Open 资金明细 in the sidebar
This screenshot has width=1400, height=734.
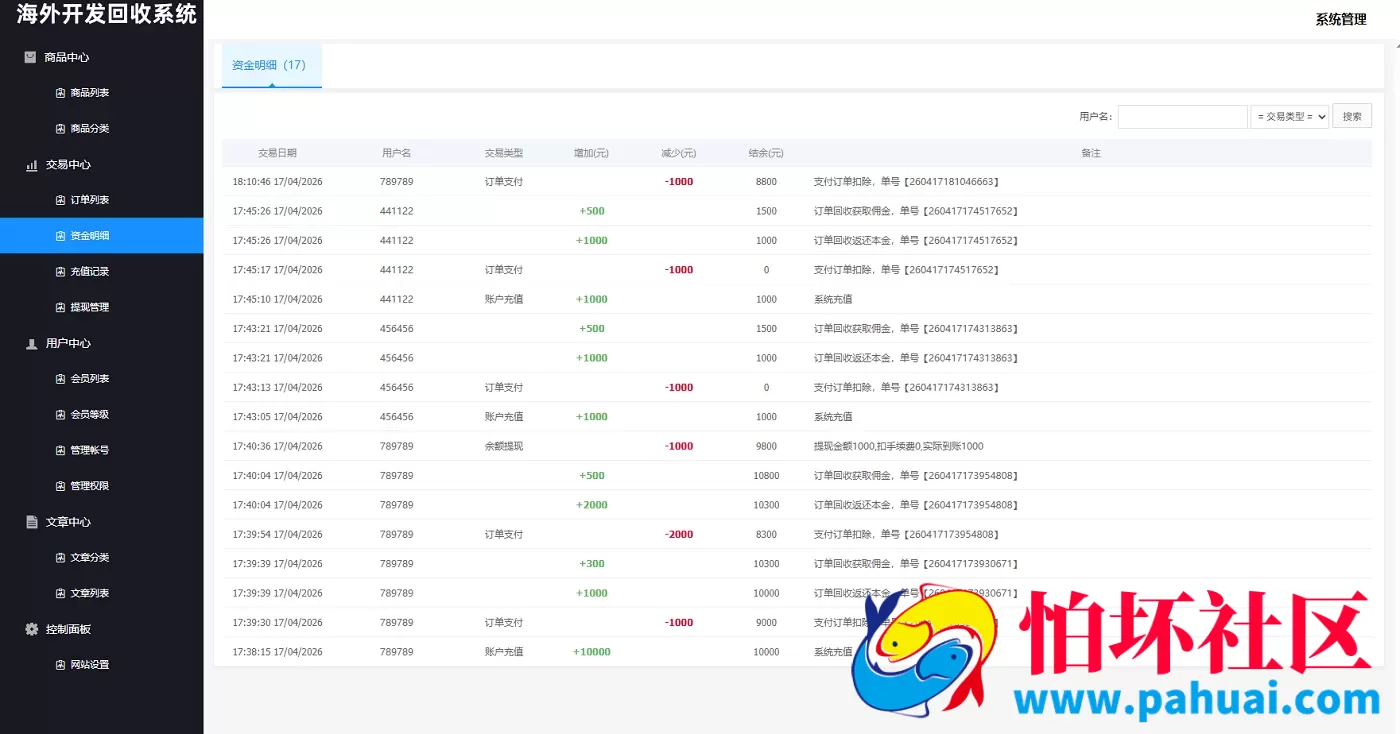101,236
